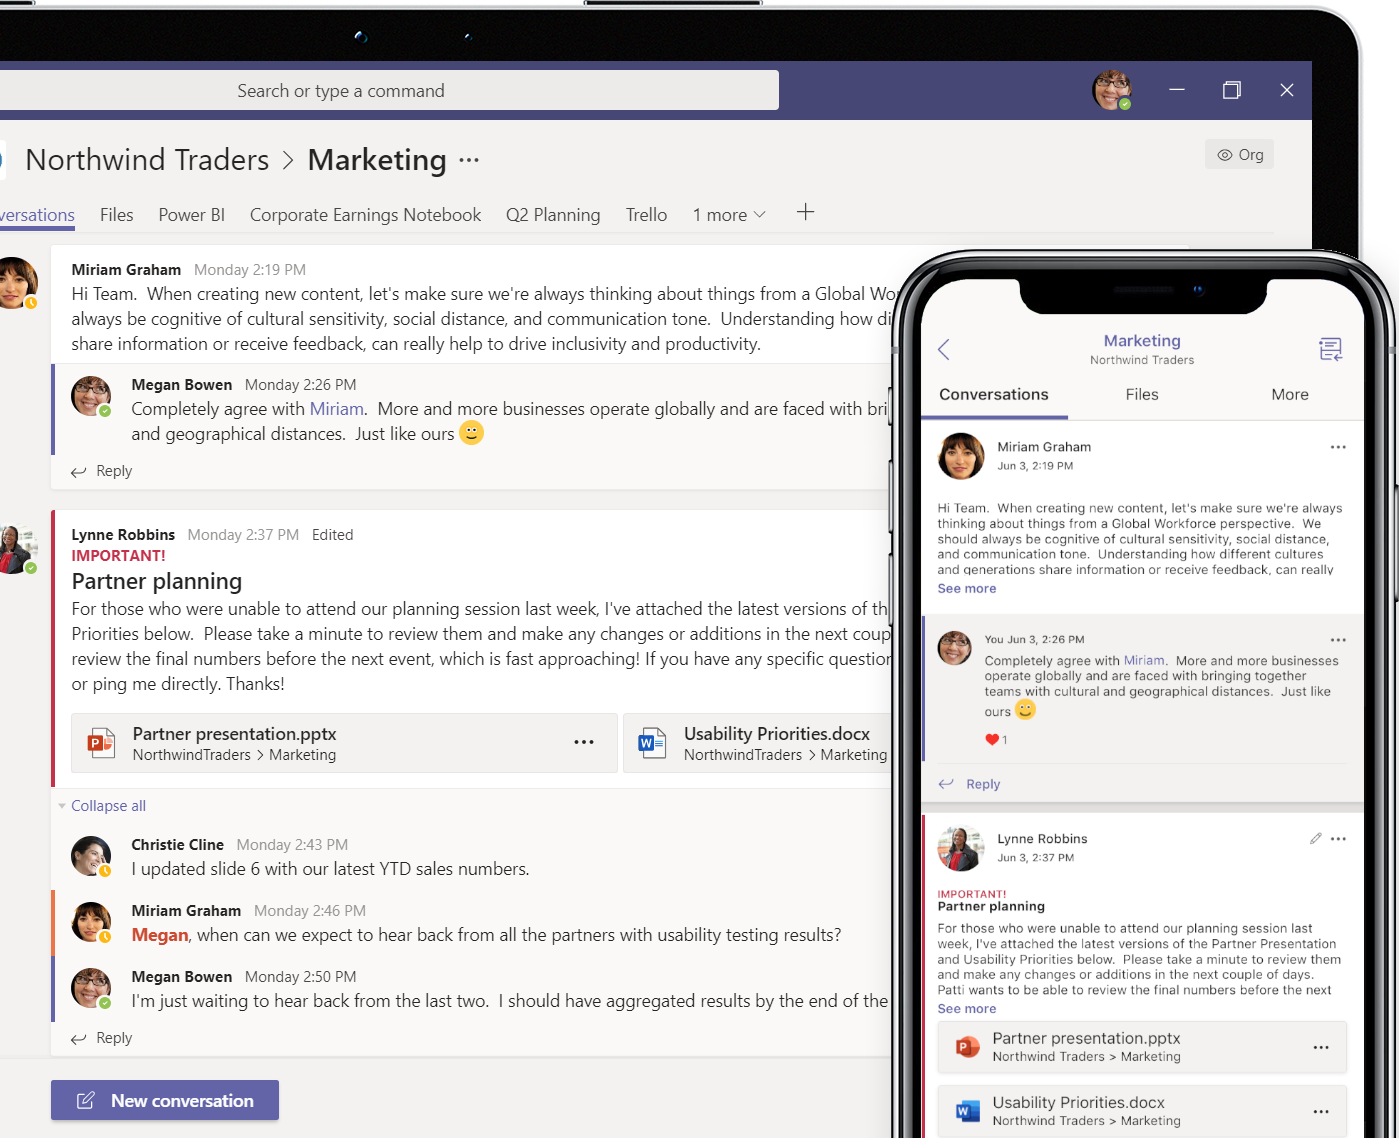Reply to the Partner planning thread on desktop
1399x1138 pixels.
tap(102, 1038)
